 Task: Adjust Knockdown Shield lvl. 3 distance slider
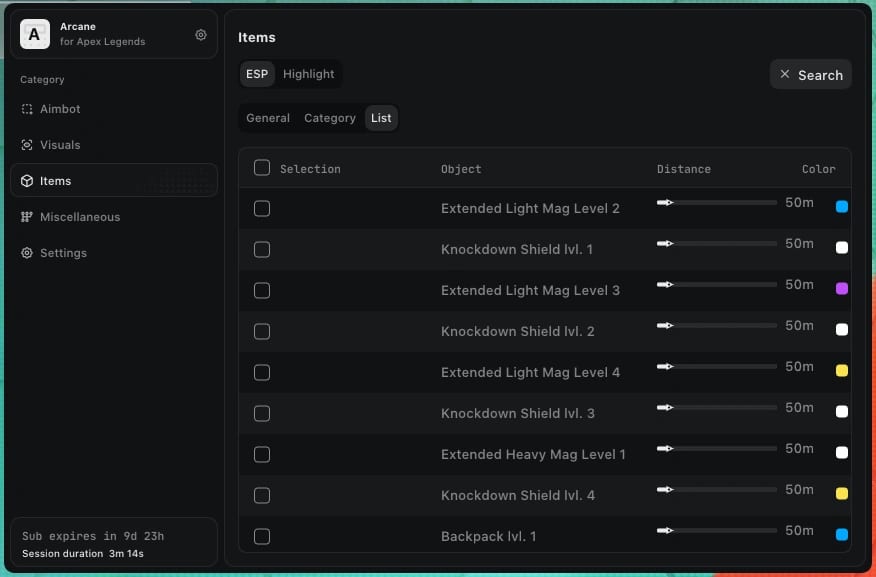click(x=717, y=408)
